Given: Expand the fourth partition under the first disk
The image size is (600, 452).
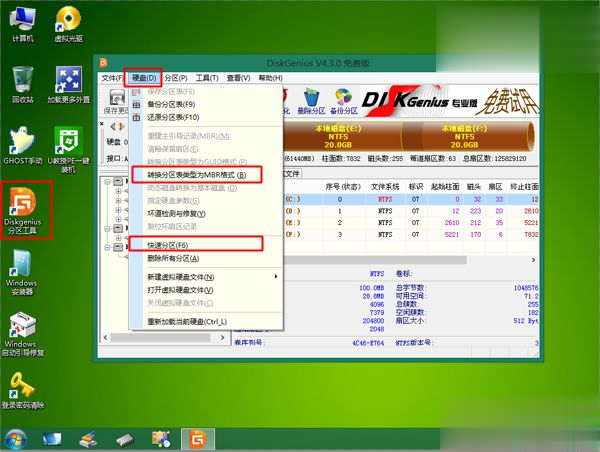Looking at the screenshot, I should [x=118, y=219].
